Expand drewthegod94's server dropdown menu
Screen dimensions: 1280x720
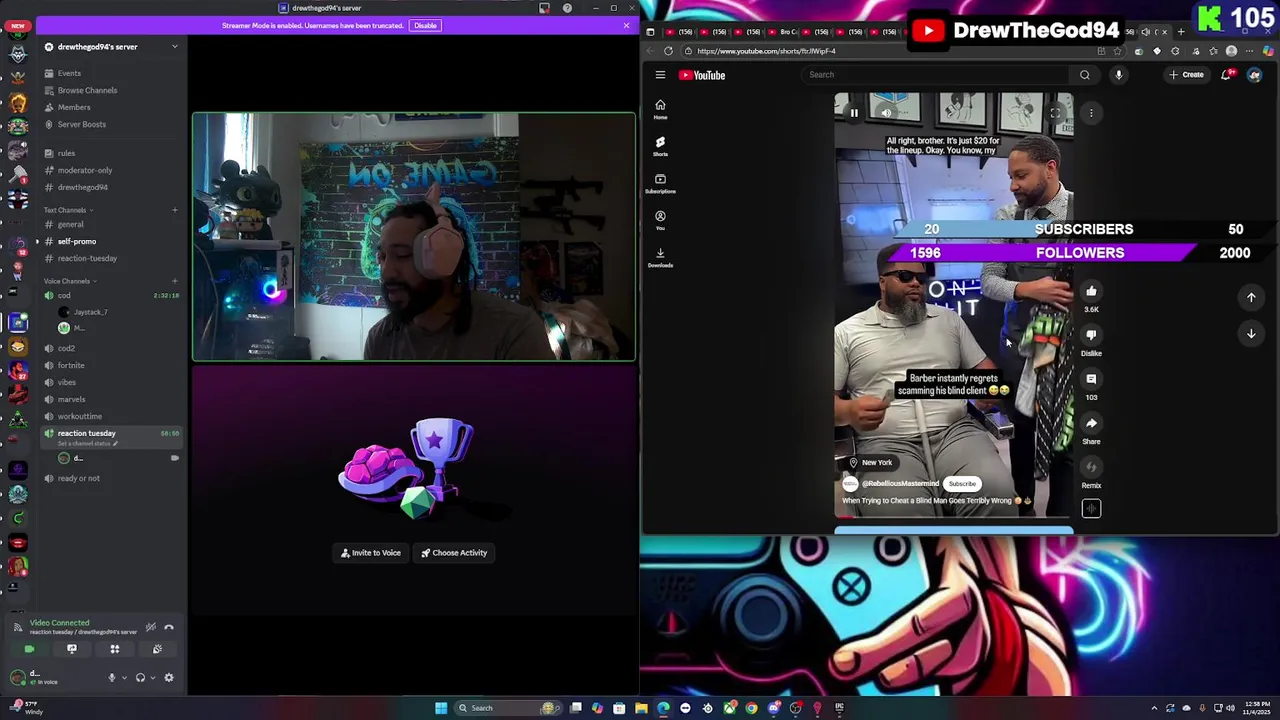tap(174, 47)
